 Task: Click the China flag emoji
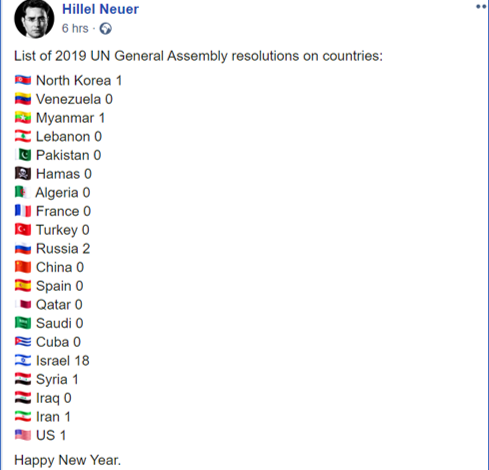point(23,267)
